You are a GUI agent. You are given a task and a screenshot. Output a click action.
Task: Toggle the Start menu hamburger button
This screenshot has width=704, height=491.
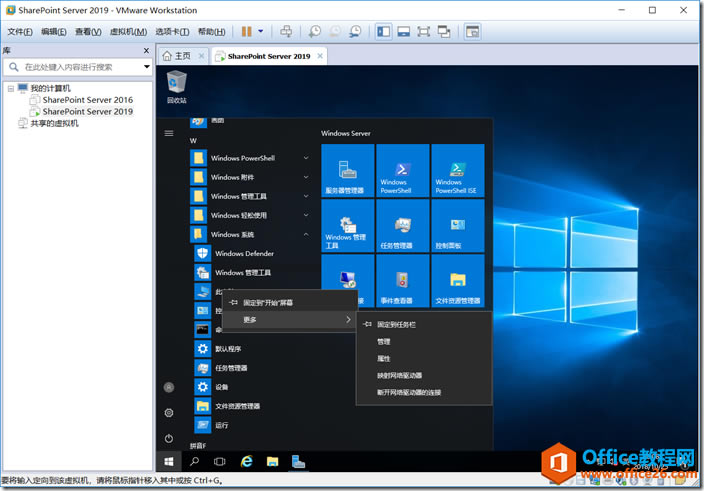tap(169, 133)
